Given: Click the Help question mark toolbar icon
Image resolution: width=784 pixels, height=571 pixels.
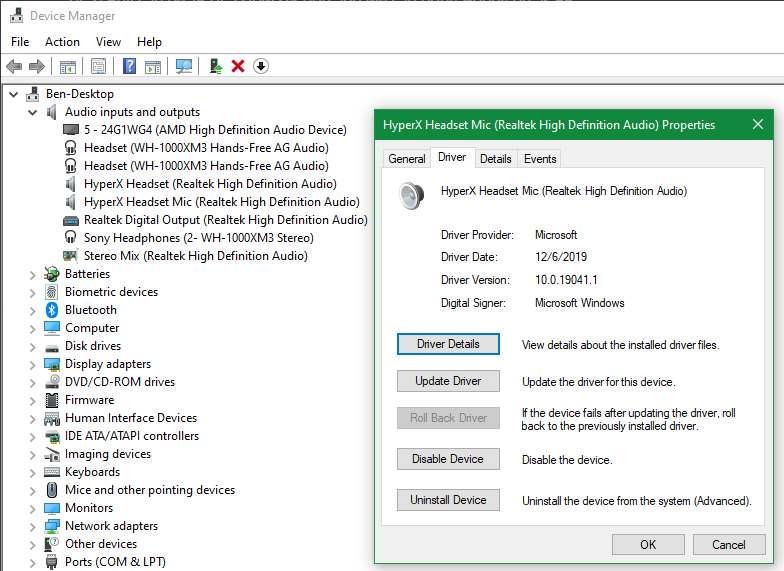Looking at the screenshot, I should [x=129, y=67].
